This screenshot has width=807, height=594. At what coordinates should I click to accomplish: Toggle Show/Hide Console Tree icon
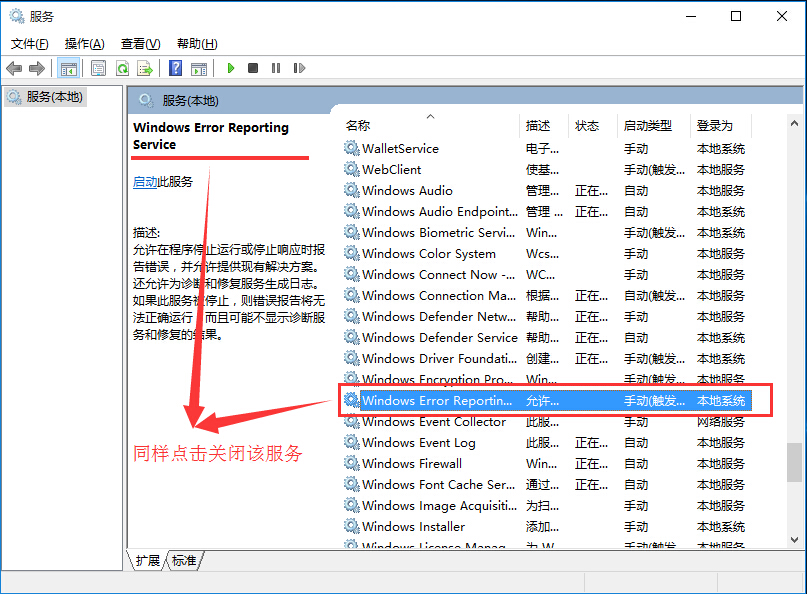[68, 68]
